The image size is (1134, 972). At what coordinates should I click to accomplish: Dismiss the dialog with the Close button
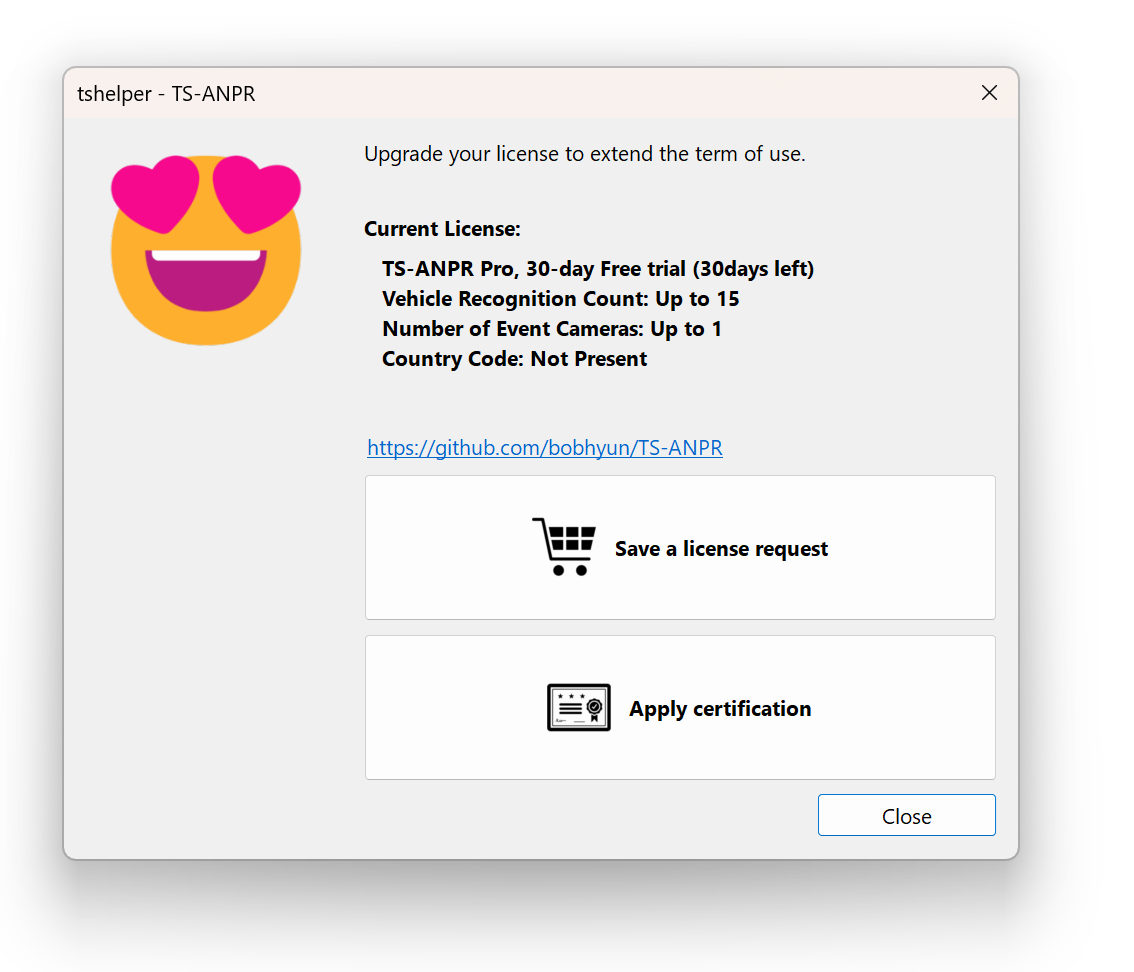point(906,815)
